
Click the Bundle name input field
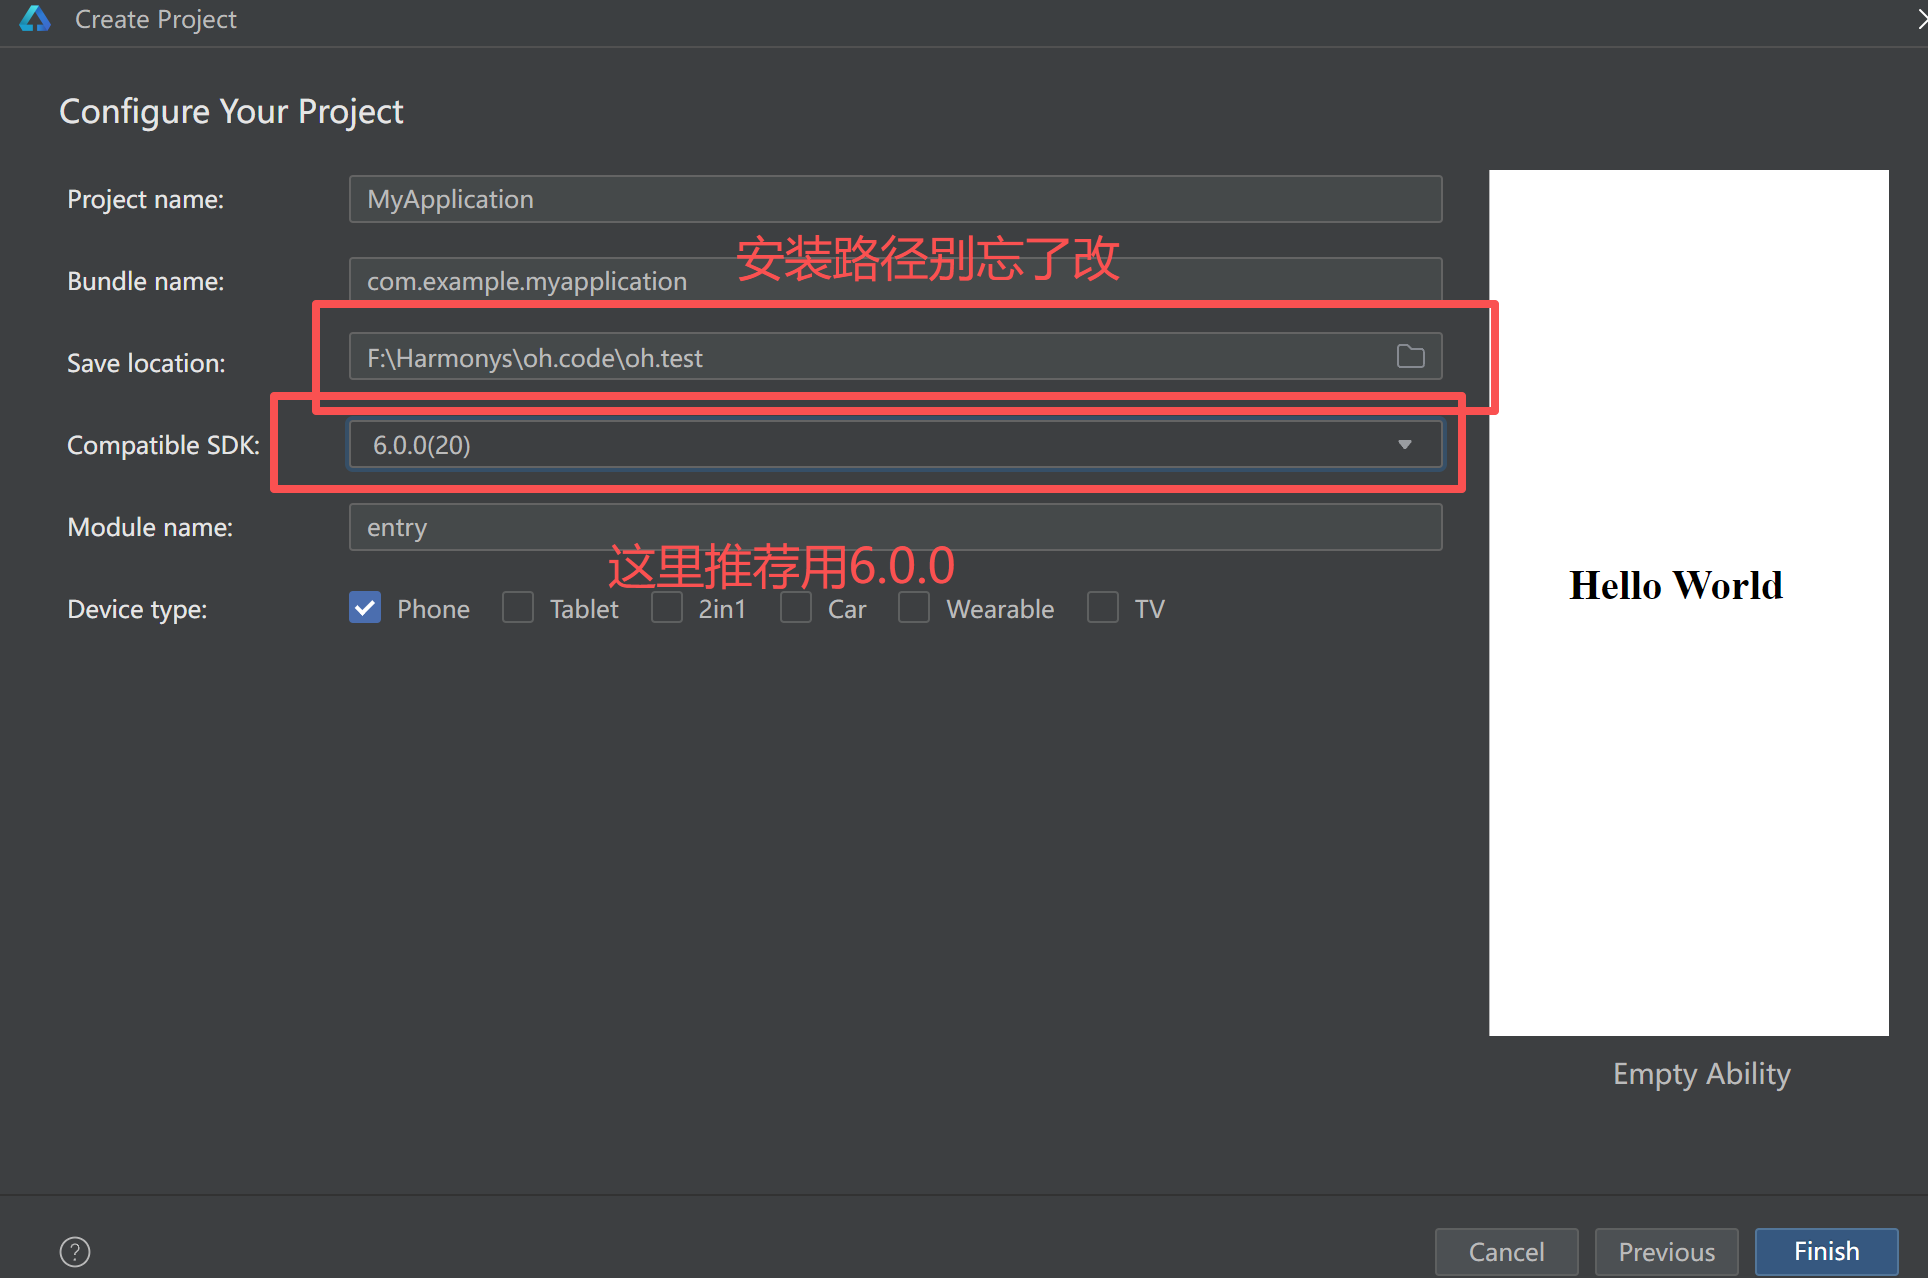coord(895,280)
